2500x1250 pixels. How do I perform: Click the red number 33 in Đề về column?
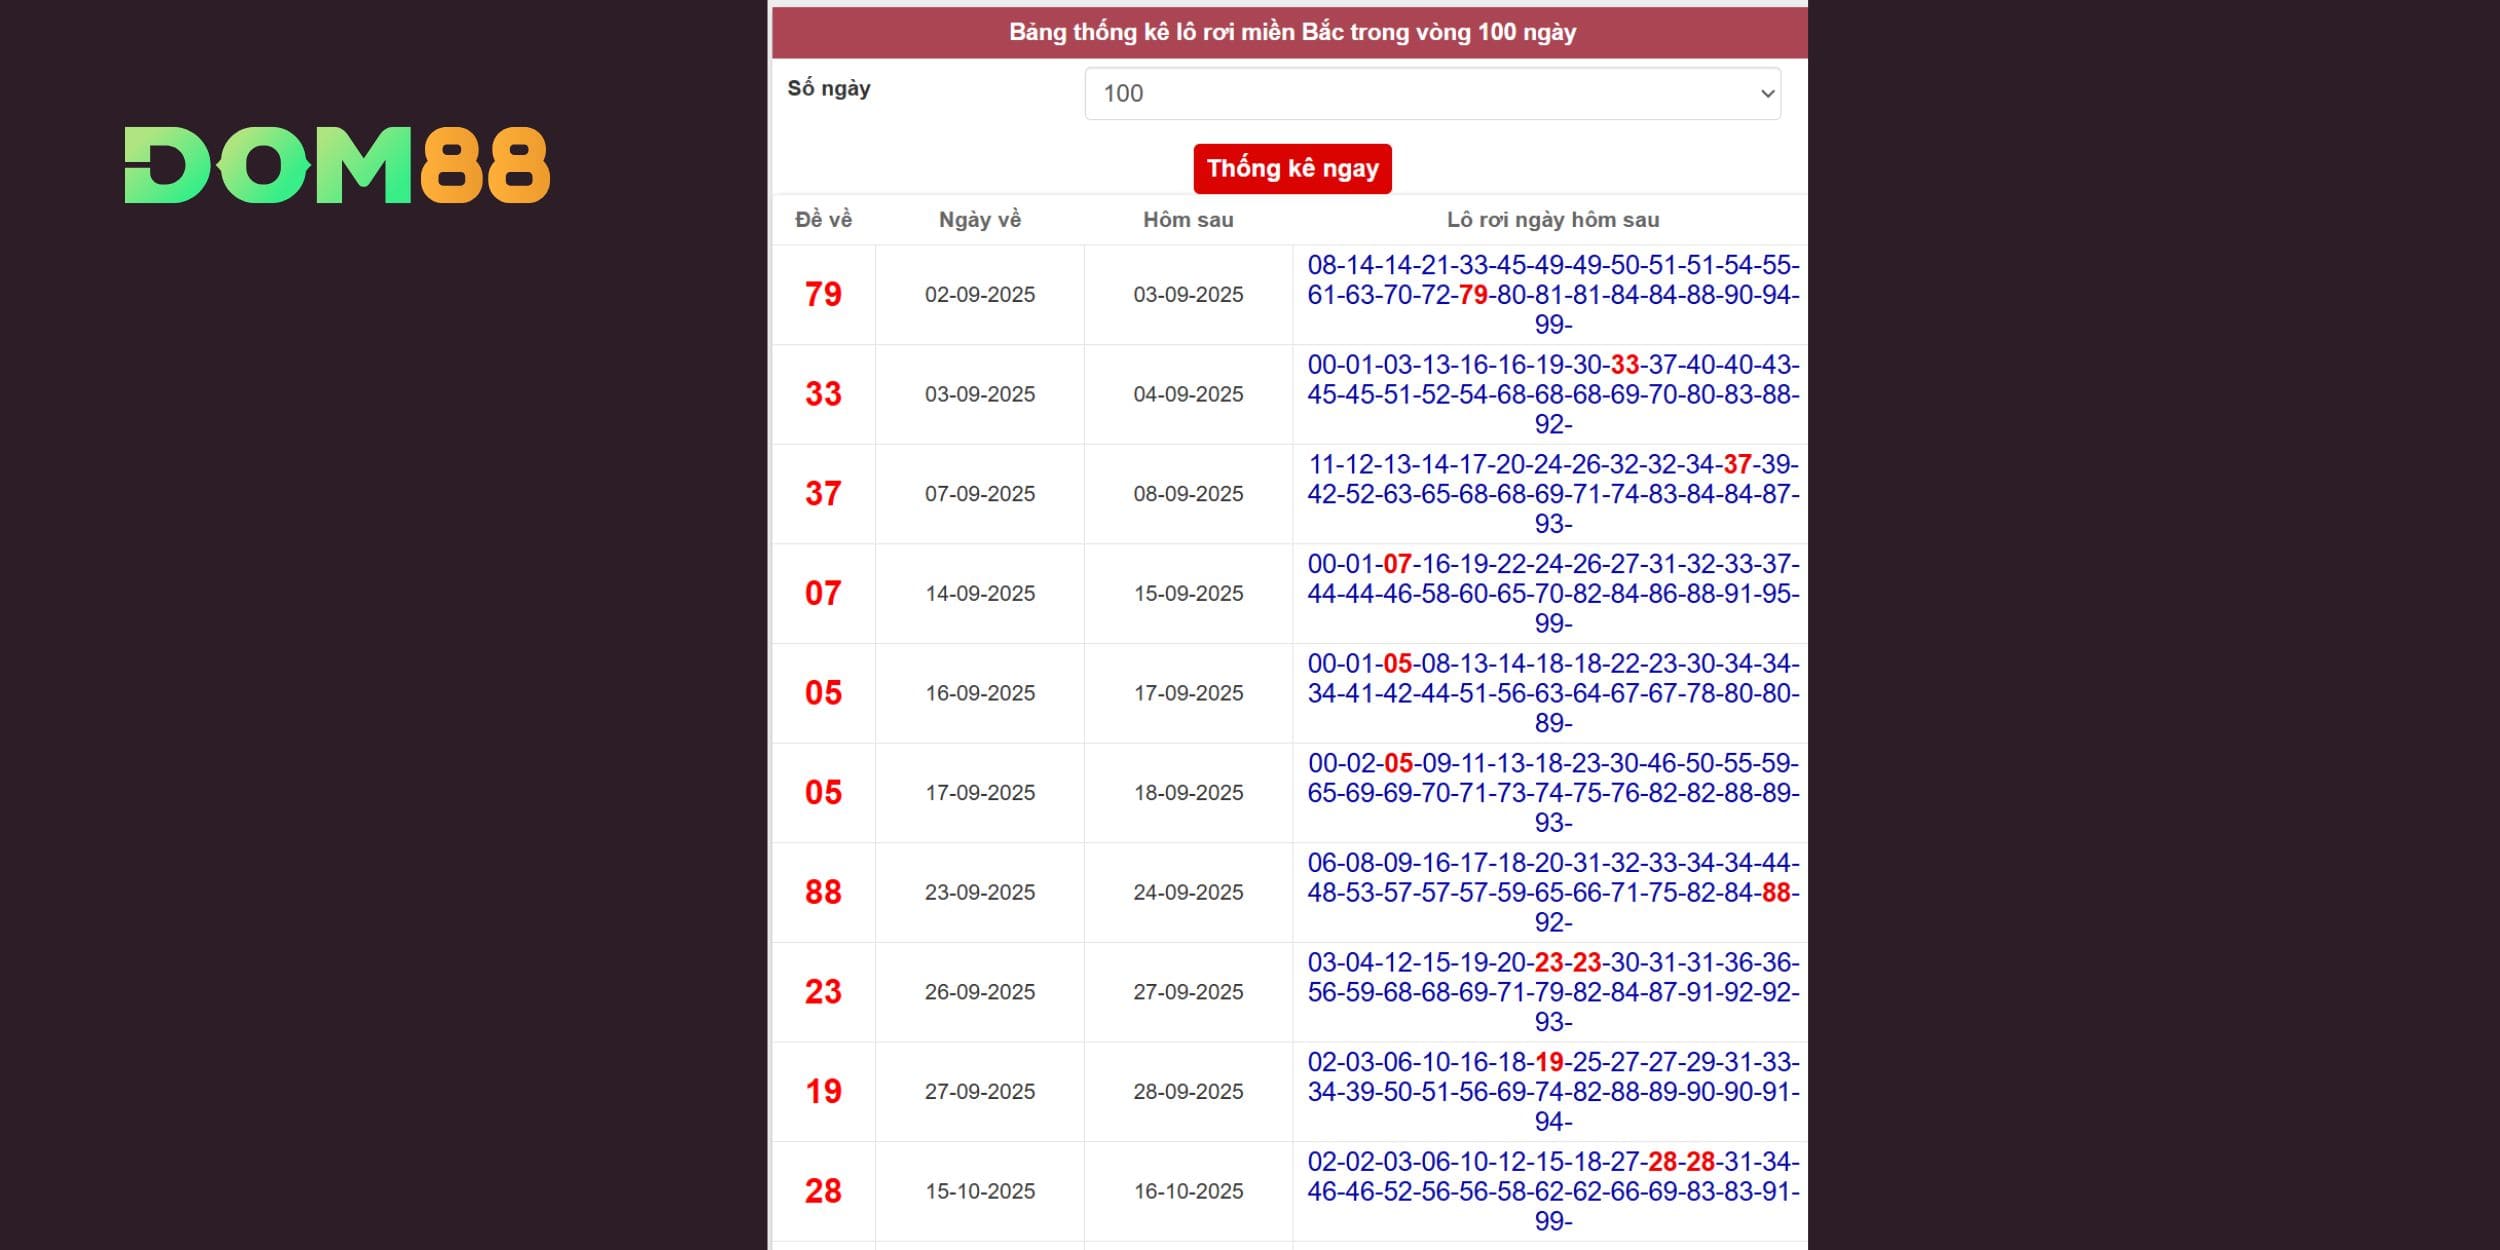click(x=823, y=394)
